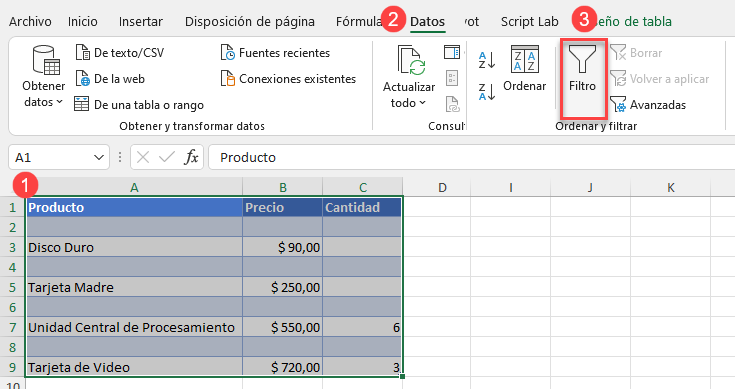735x389 pixels.
Task: Click the Avanzadas advanced filter icon
Action: coord(618,105)
